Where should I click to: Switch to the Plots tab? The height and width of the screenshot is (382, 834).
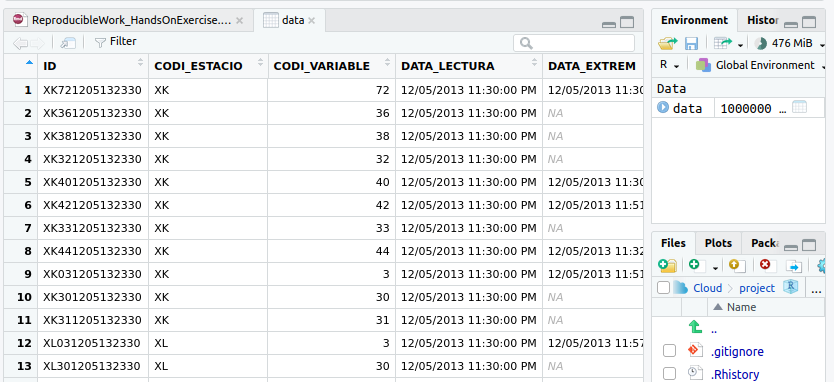[718, 243]
